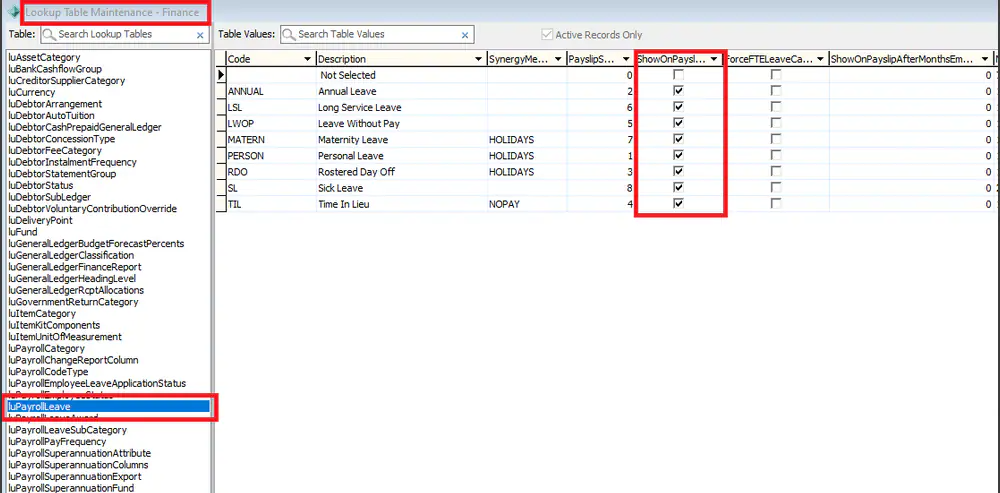The width and height of the screenshot is (1000, 493).
Task: Click the Long Service Leave description cell
Action: (402, 107)
